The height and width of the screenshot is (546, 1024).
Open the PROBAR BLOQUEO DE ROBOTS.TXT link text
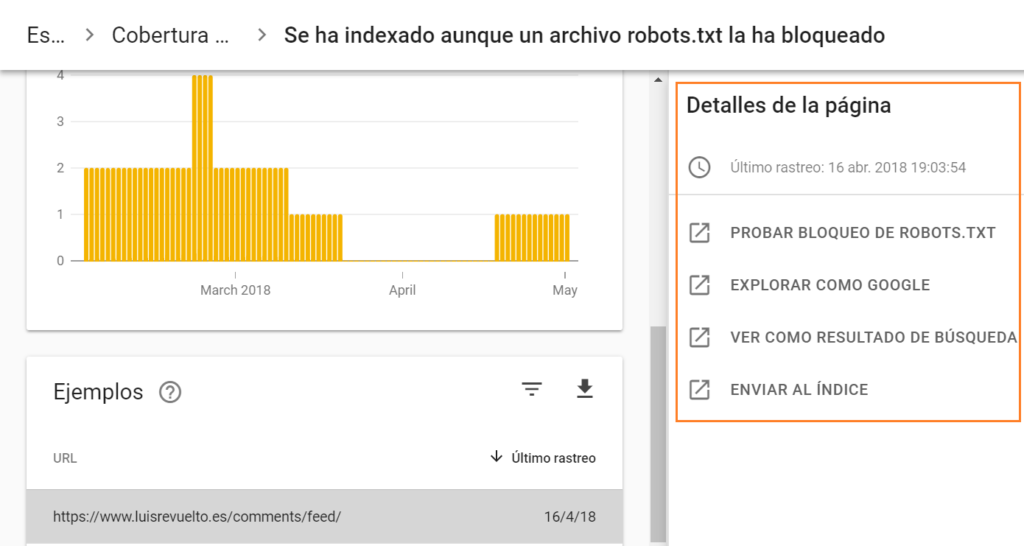(x=863, y=233)
